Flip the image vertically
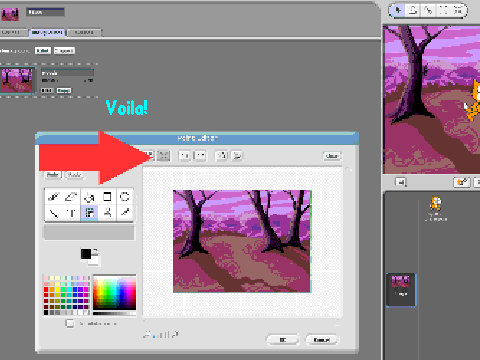The height and width of the screenshot is (360, 480). [x=237, y=156]
